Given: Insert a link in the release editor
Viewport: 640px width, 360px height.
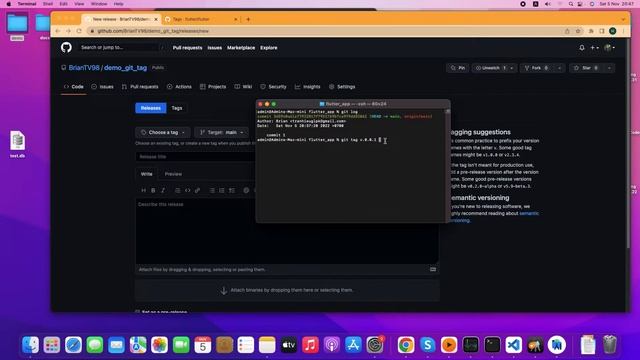Looking at the screenshot, I should 197,190.
